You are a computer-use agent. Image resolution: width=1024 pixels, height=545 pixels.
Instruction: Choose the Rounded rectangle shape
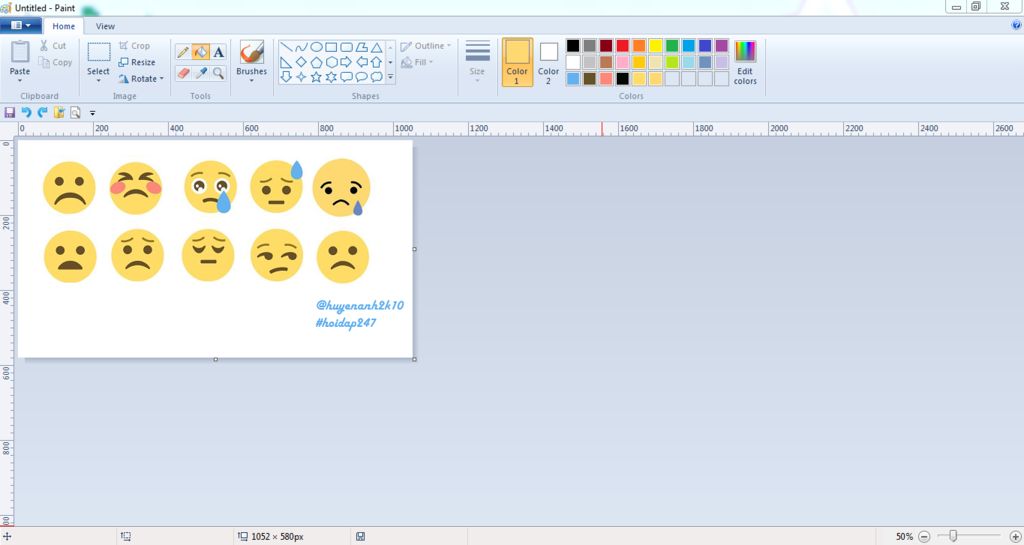tap(346, 48)
